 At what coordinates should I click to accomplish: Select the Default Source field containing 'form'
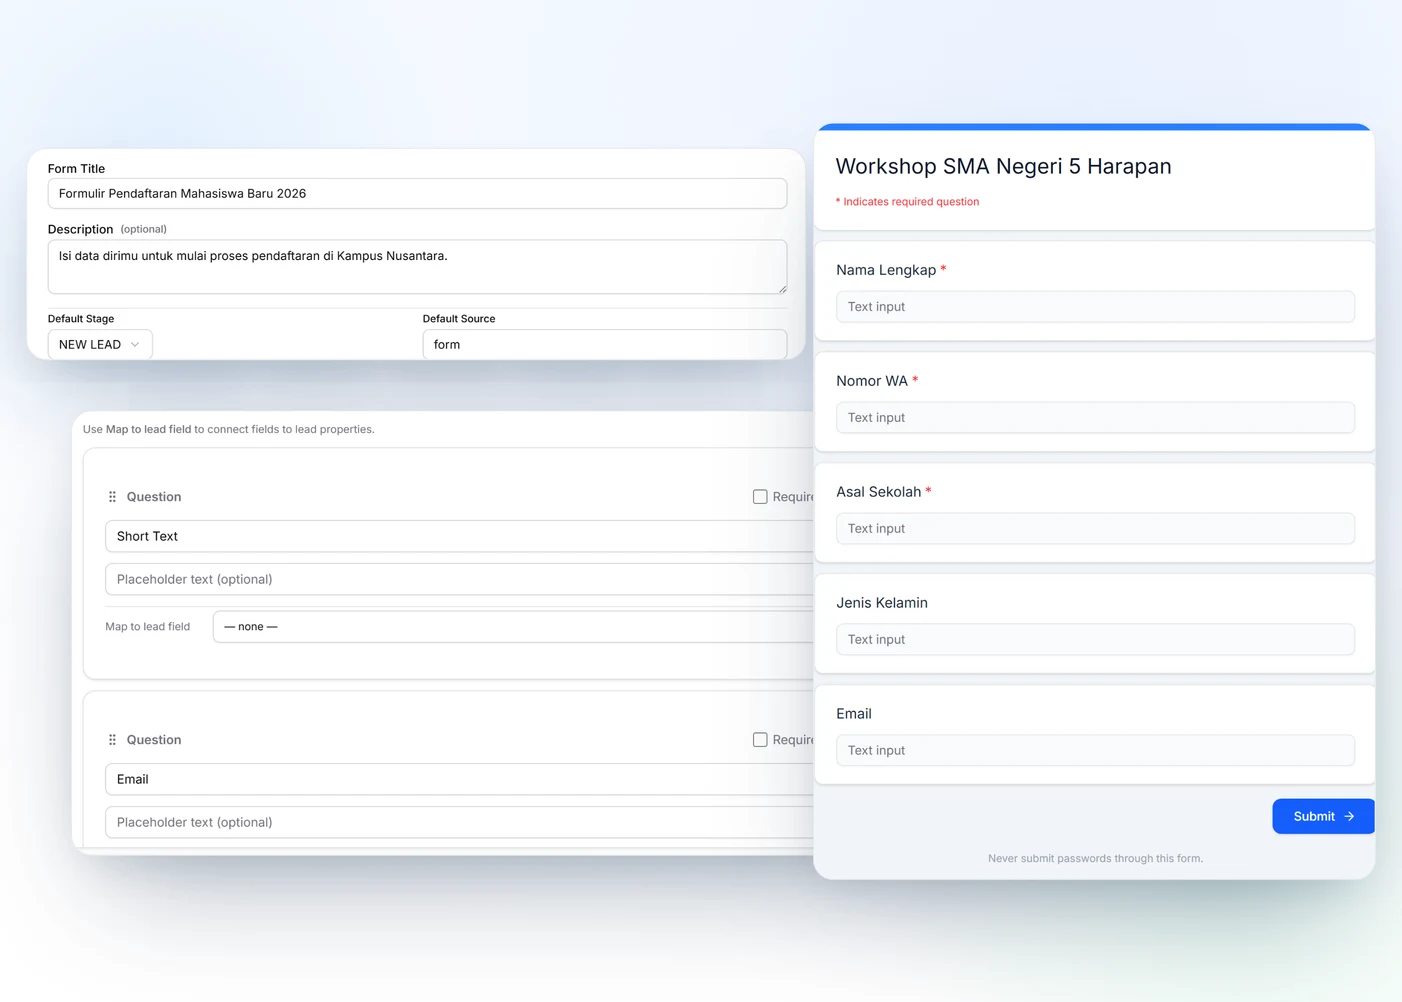[x=605, y=344]
